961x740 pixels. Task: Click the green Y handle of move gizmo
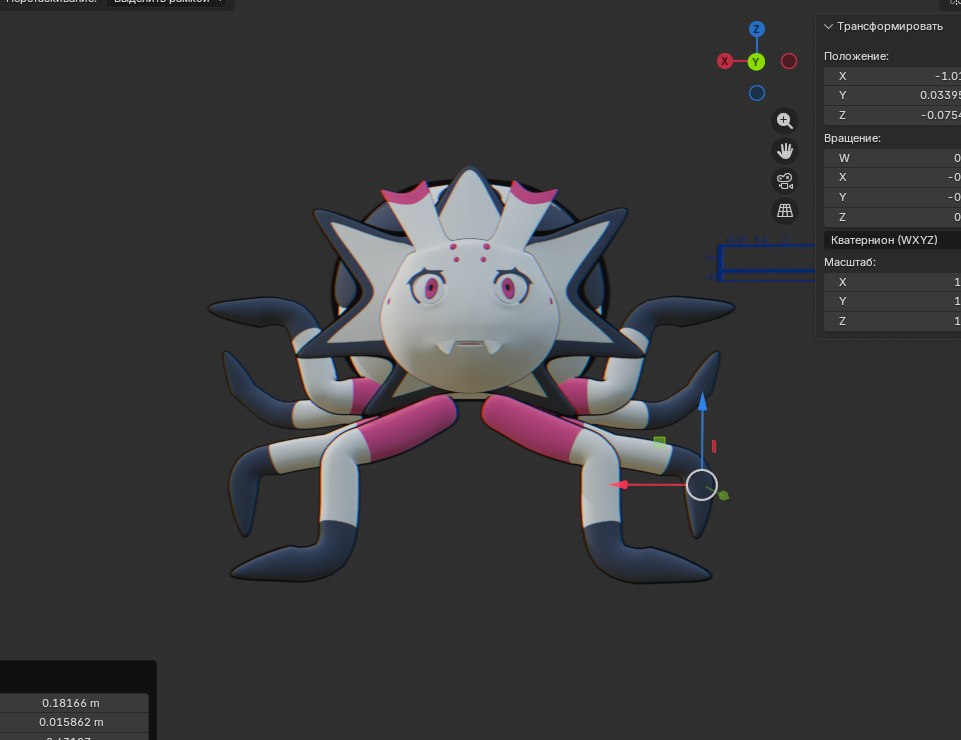pyautogui.click(x=723, y=495)
